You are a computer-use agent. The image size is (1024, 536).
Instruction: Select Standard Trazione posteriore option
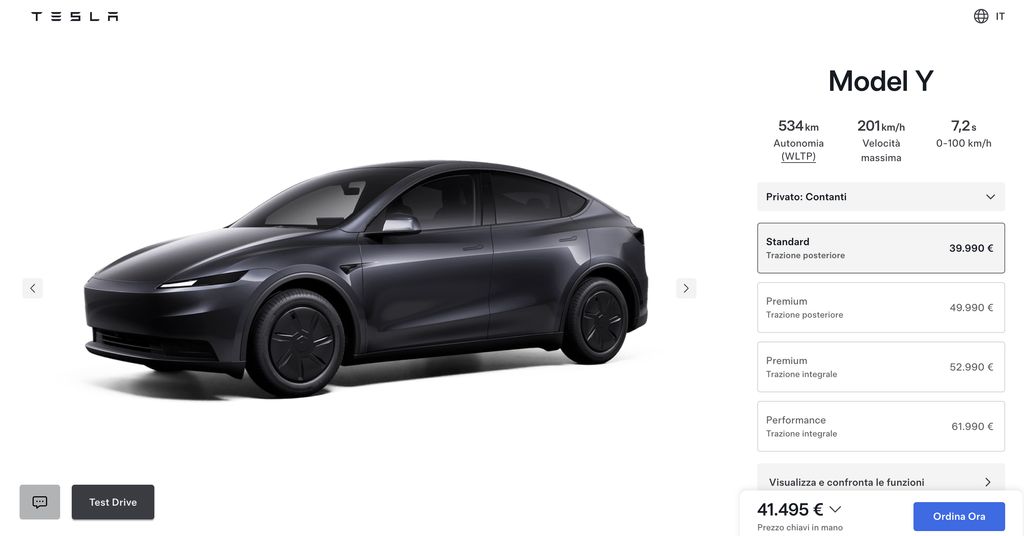(x=880, y=248)
